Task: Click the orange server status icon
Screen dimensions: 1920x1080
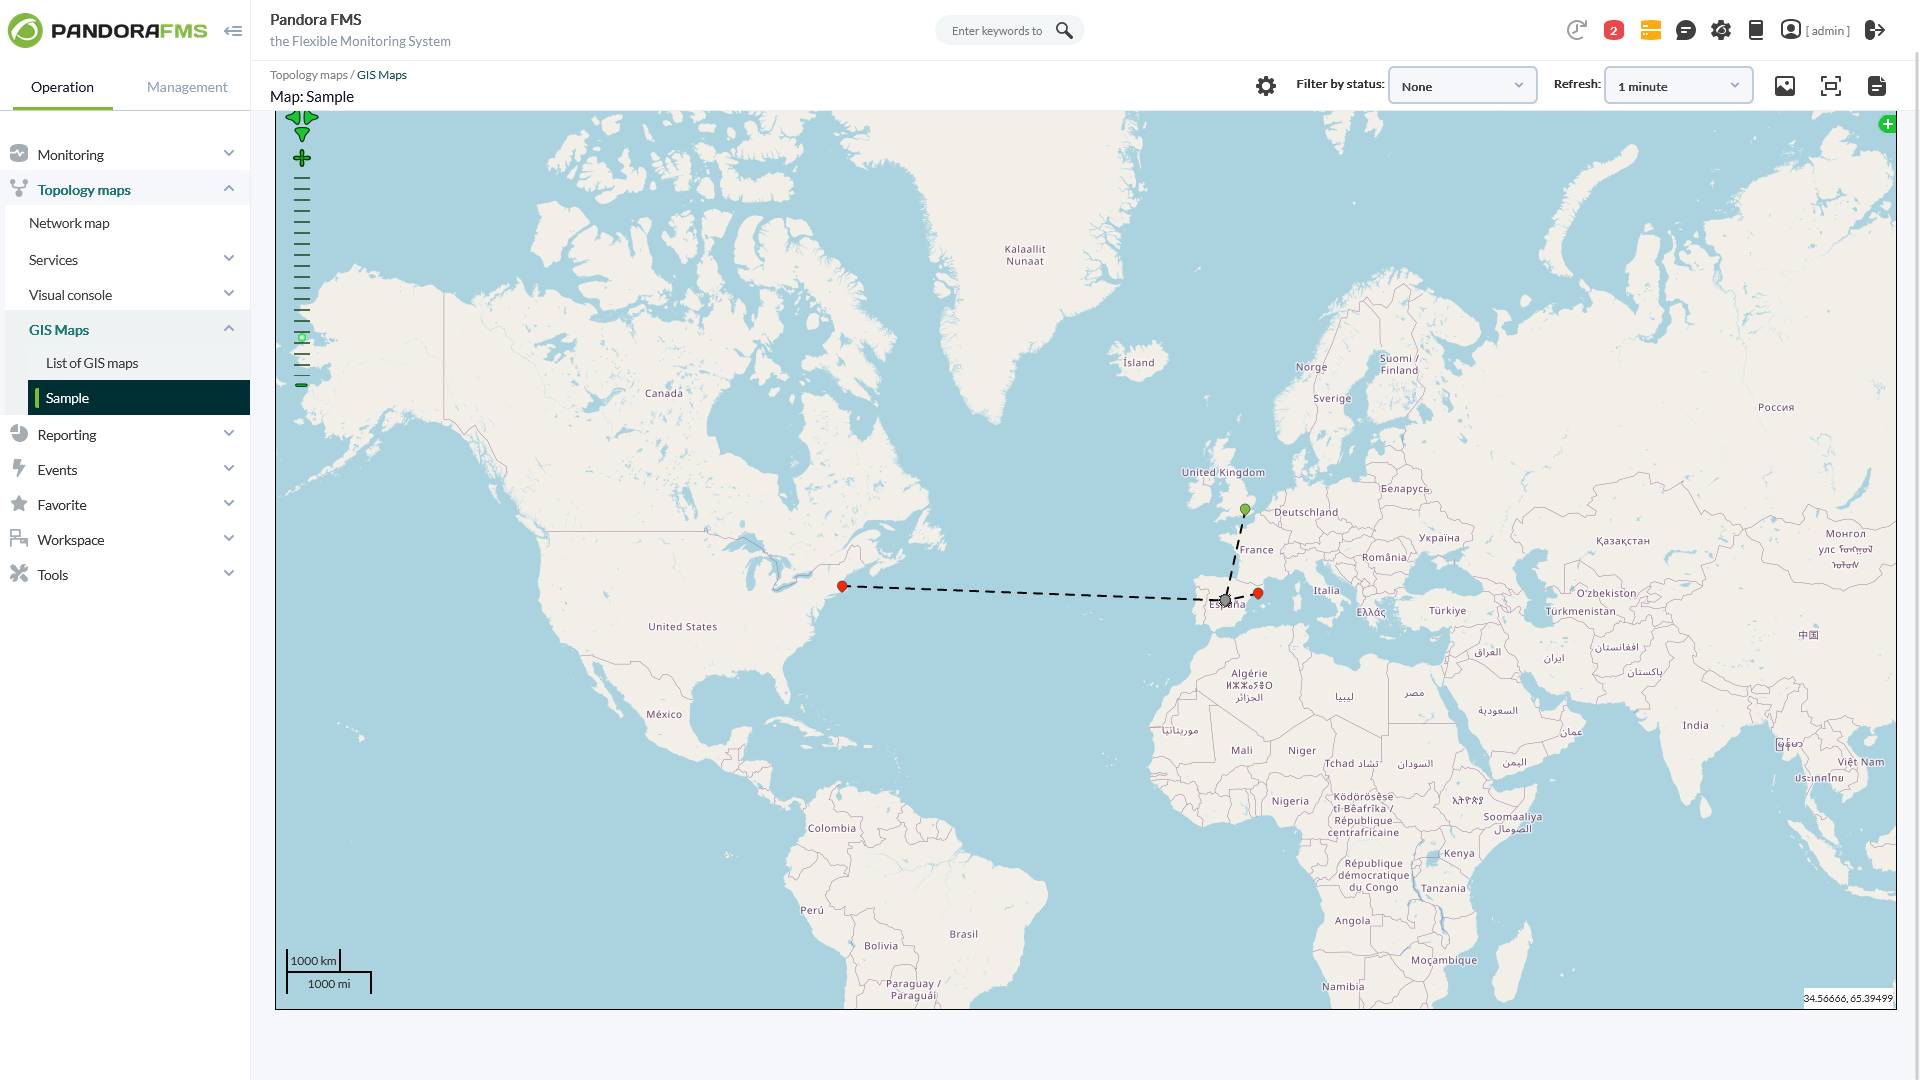Action: tap(1650, 30)
